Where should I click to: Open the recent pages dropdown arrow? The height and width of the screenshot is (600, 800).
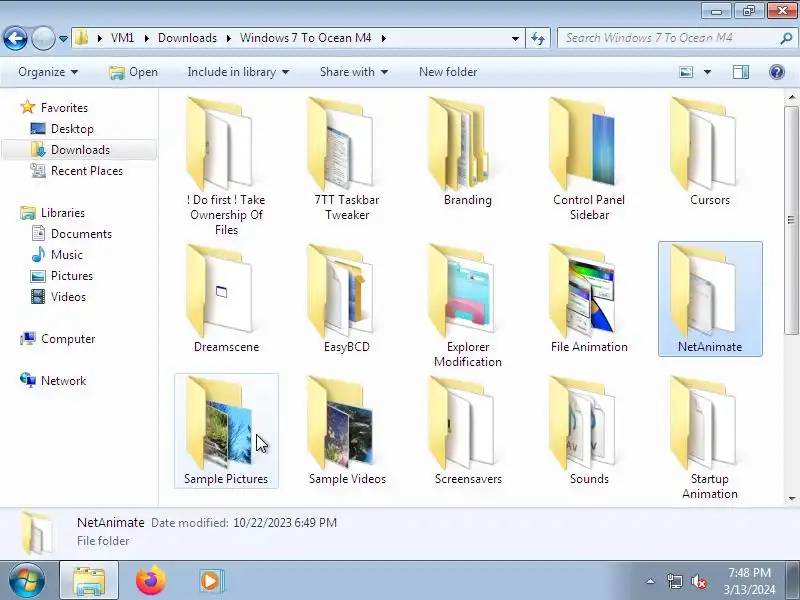(x=63, y=38)
